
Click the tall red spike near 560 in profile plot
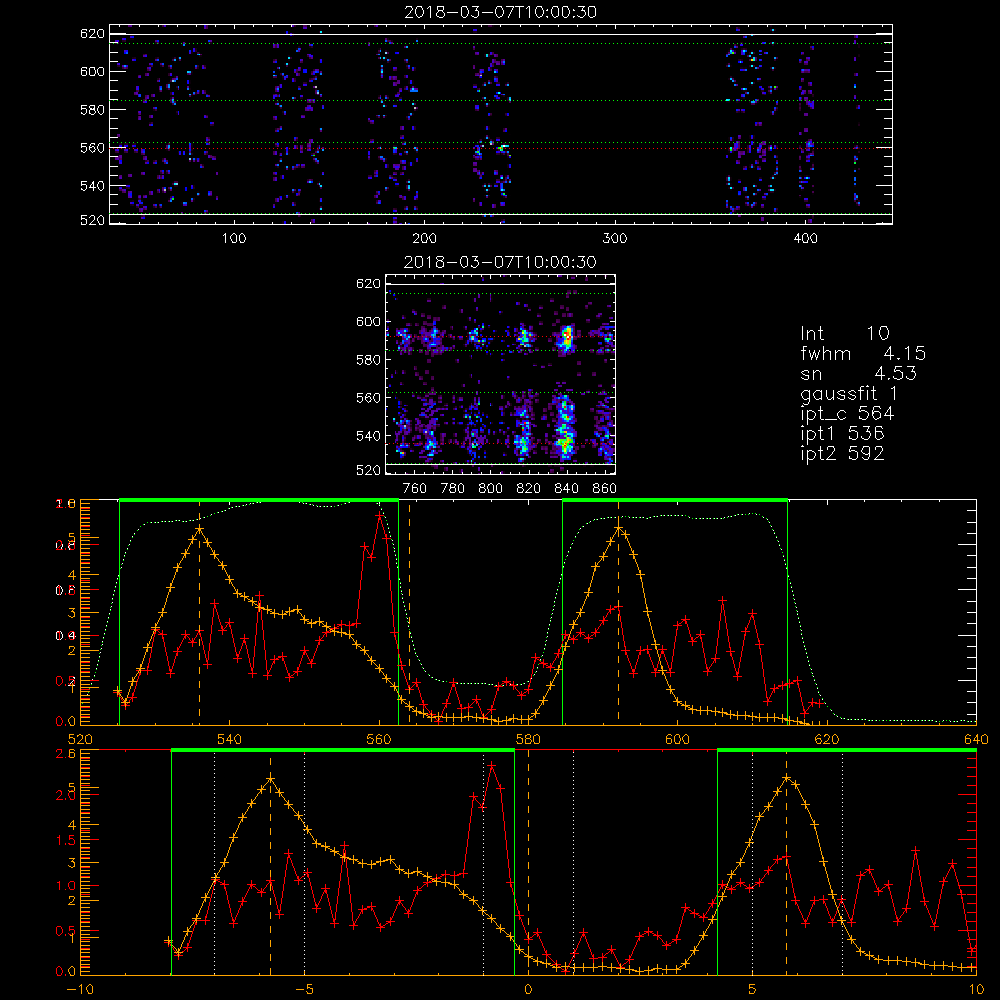click(379, 514)
